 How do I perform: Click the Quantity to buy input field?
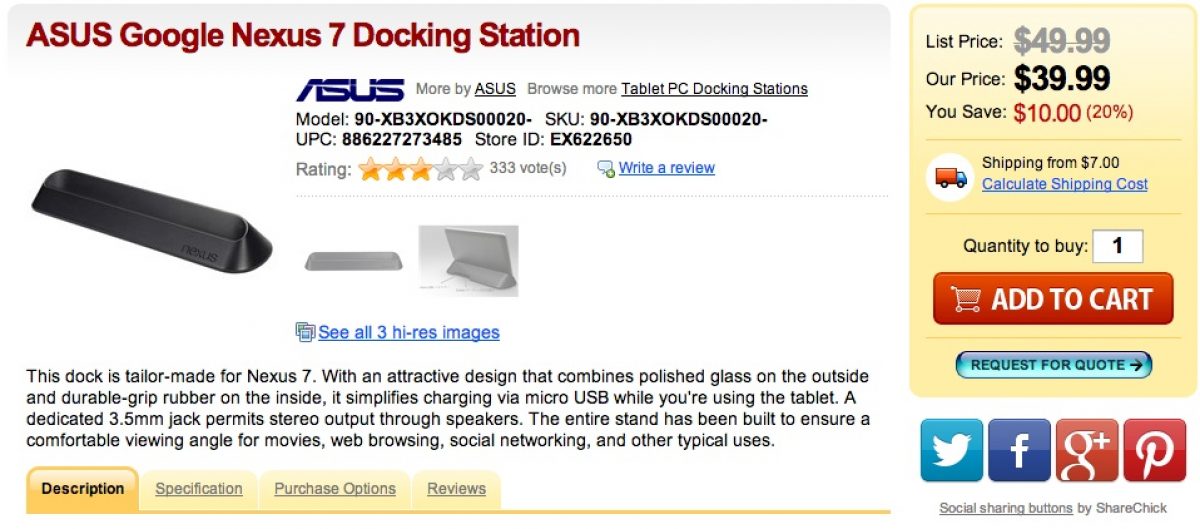(x=1118, y=246)
